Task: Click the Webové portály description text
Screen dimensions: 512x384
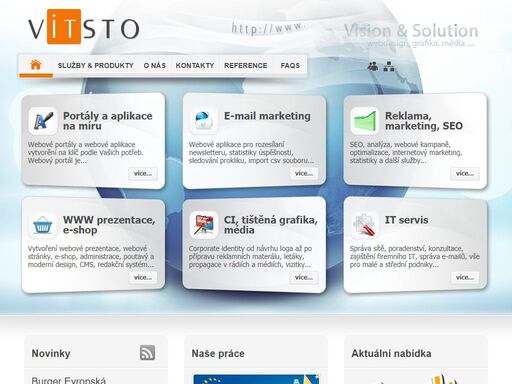Action: click(85, 152)
